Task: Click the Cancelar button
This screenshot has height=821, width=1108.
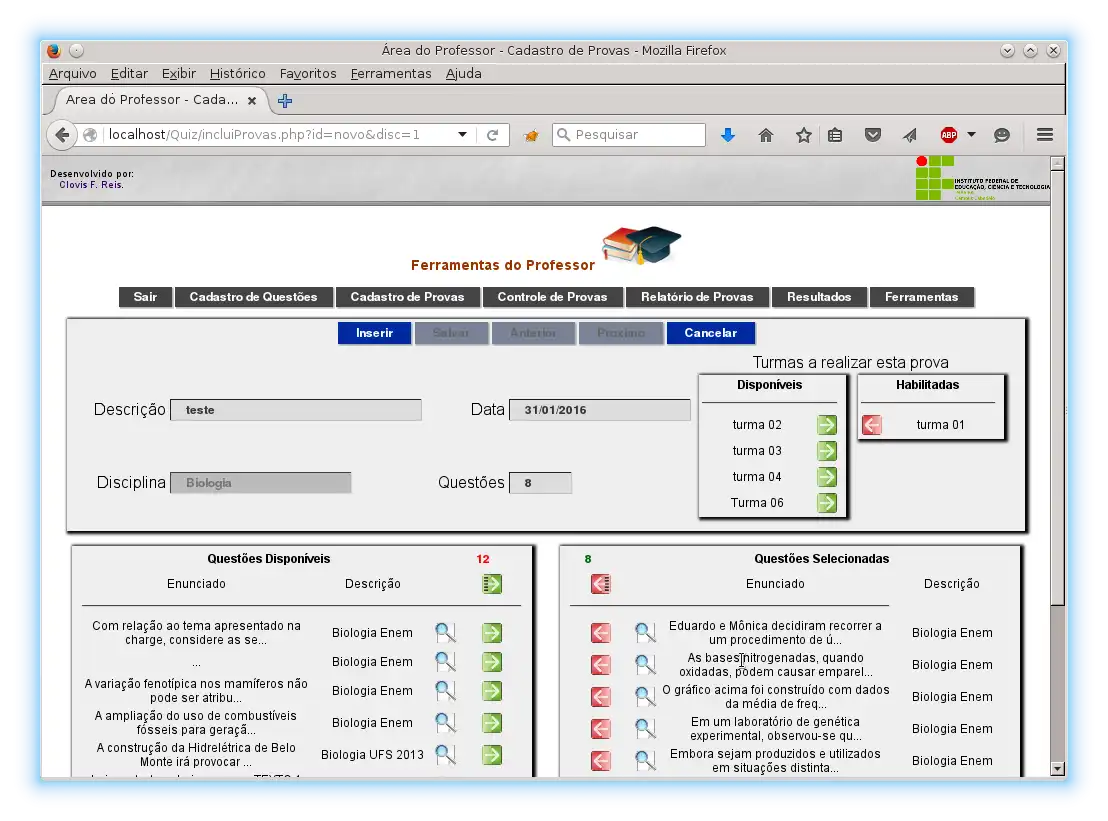Action: point(711,333)
